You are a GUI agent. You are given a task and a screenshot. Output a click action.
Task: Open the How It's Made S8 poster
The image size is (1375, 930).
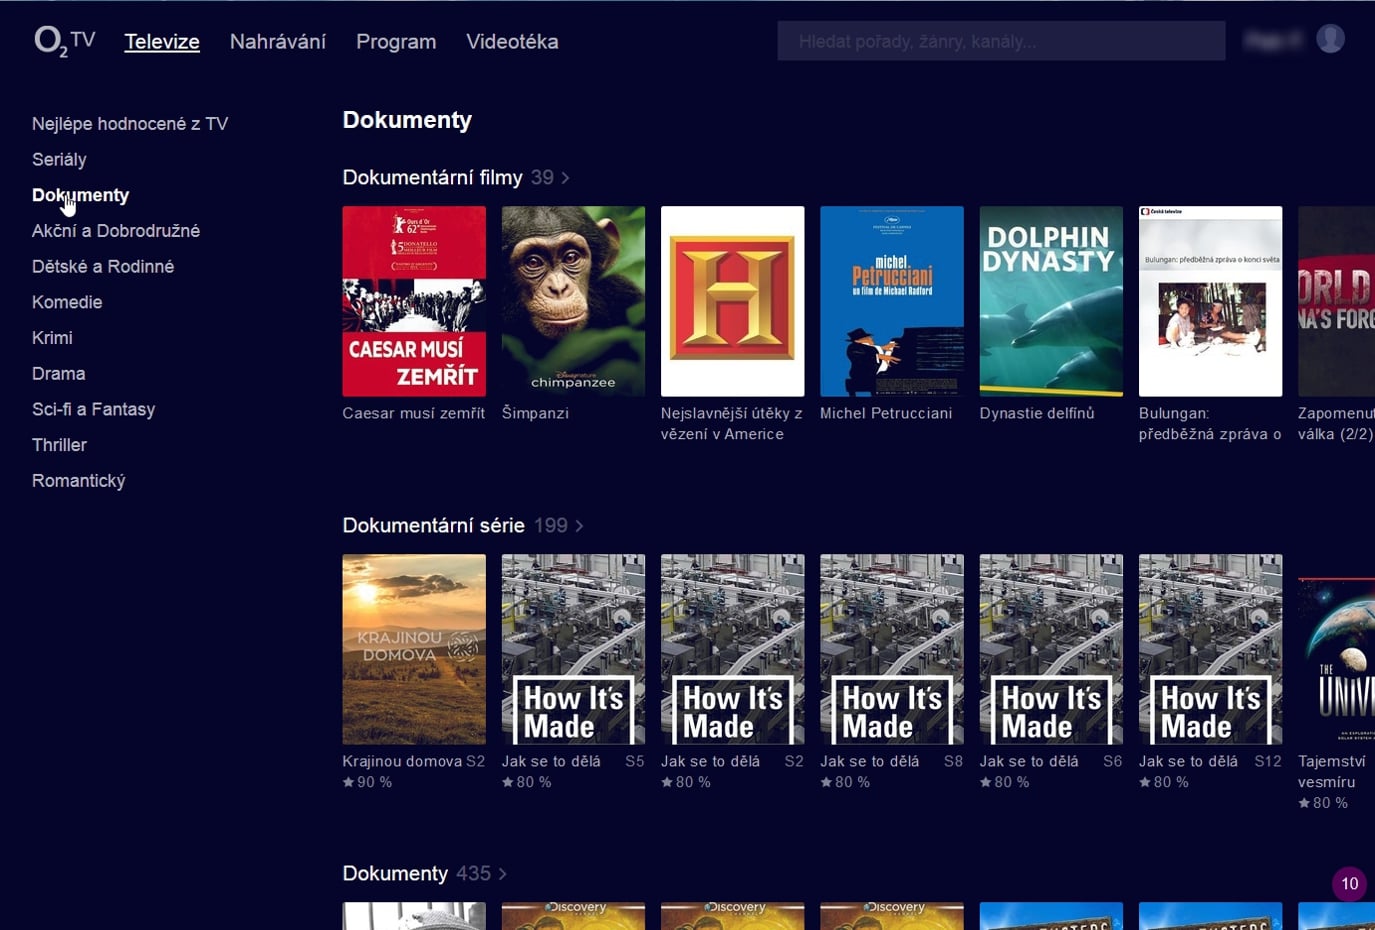coord(892,649)
